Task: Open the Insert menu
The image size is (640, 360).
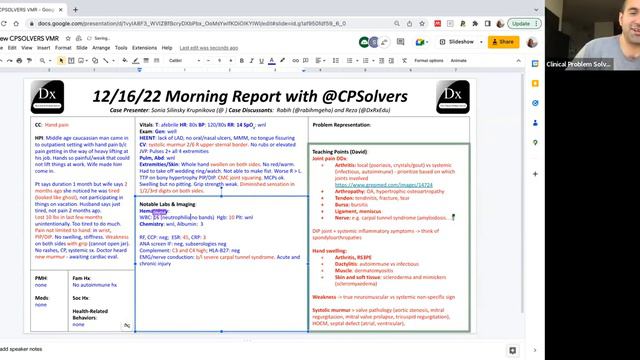Action: point(44,48)
